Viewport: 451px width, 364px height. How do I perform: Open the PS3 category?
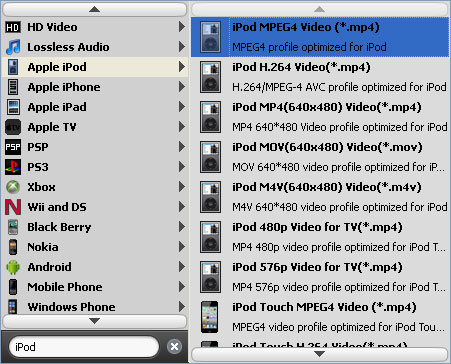(x=95, y=167)
